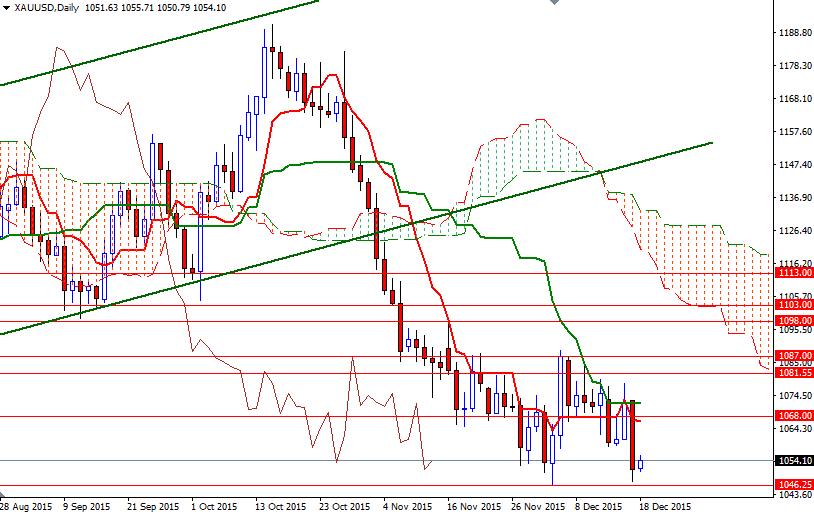The width and height of the screenshot is (814, 516).
Task: Click the 1188.80 price axis value
Action: click(793, 32)
